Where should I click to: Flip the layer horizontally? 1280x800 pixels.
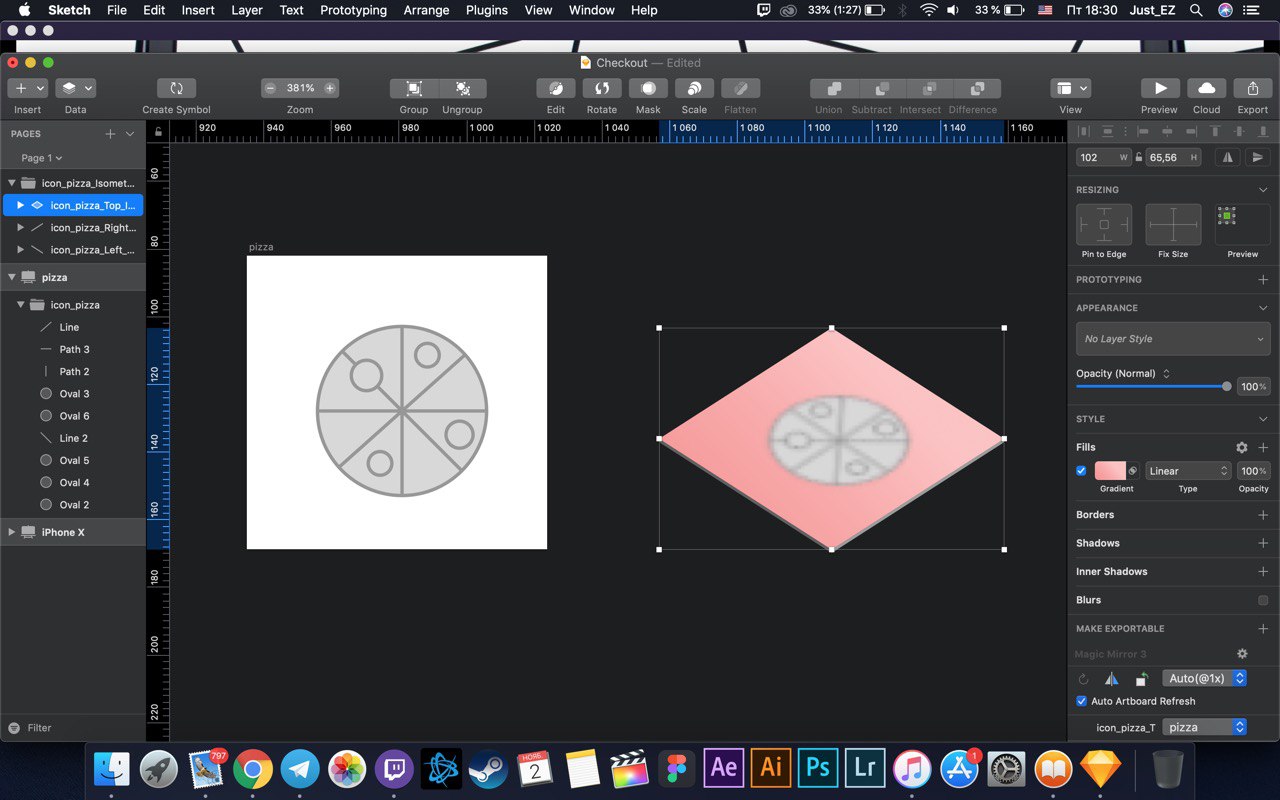1228,157
